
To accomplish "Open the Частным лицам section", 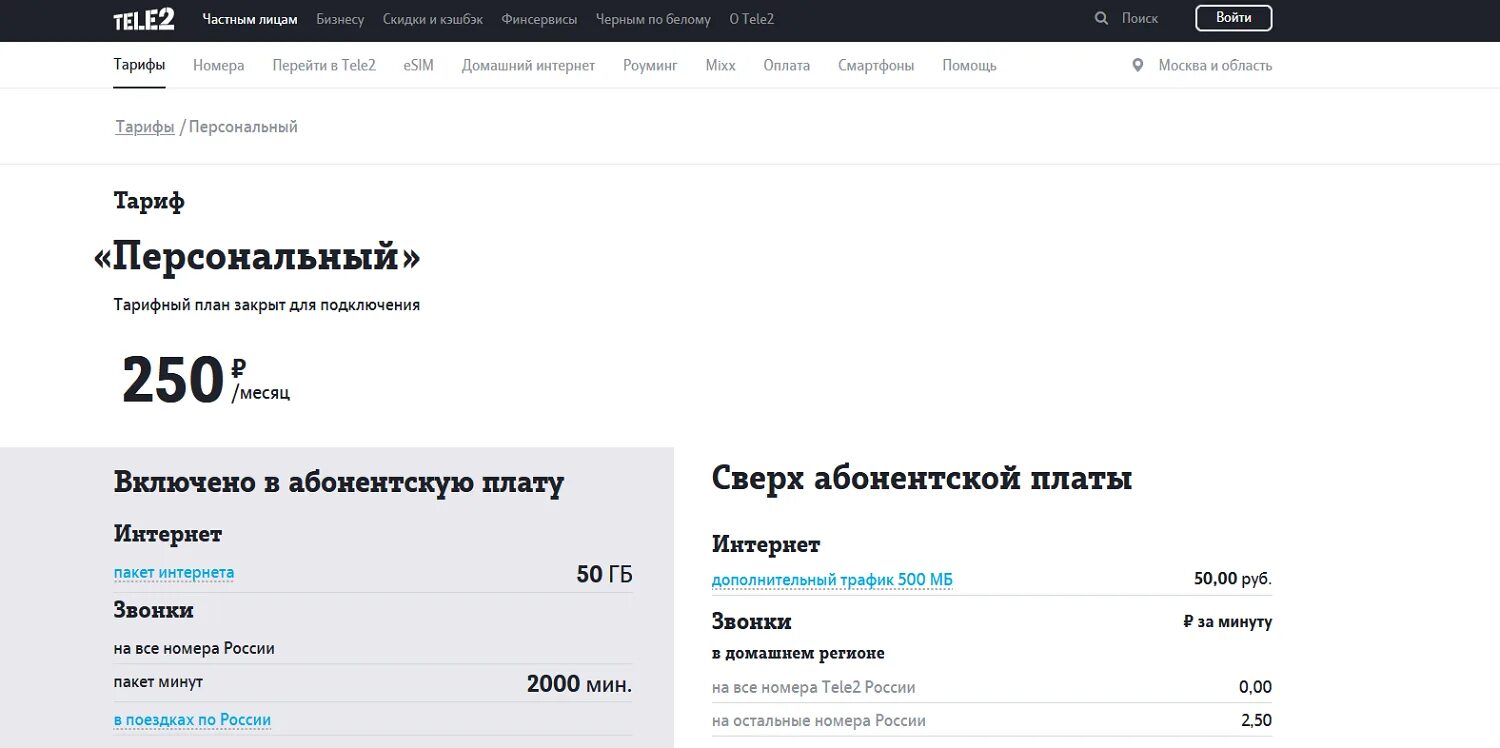I will 250,19.
